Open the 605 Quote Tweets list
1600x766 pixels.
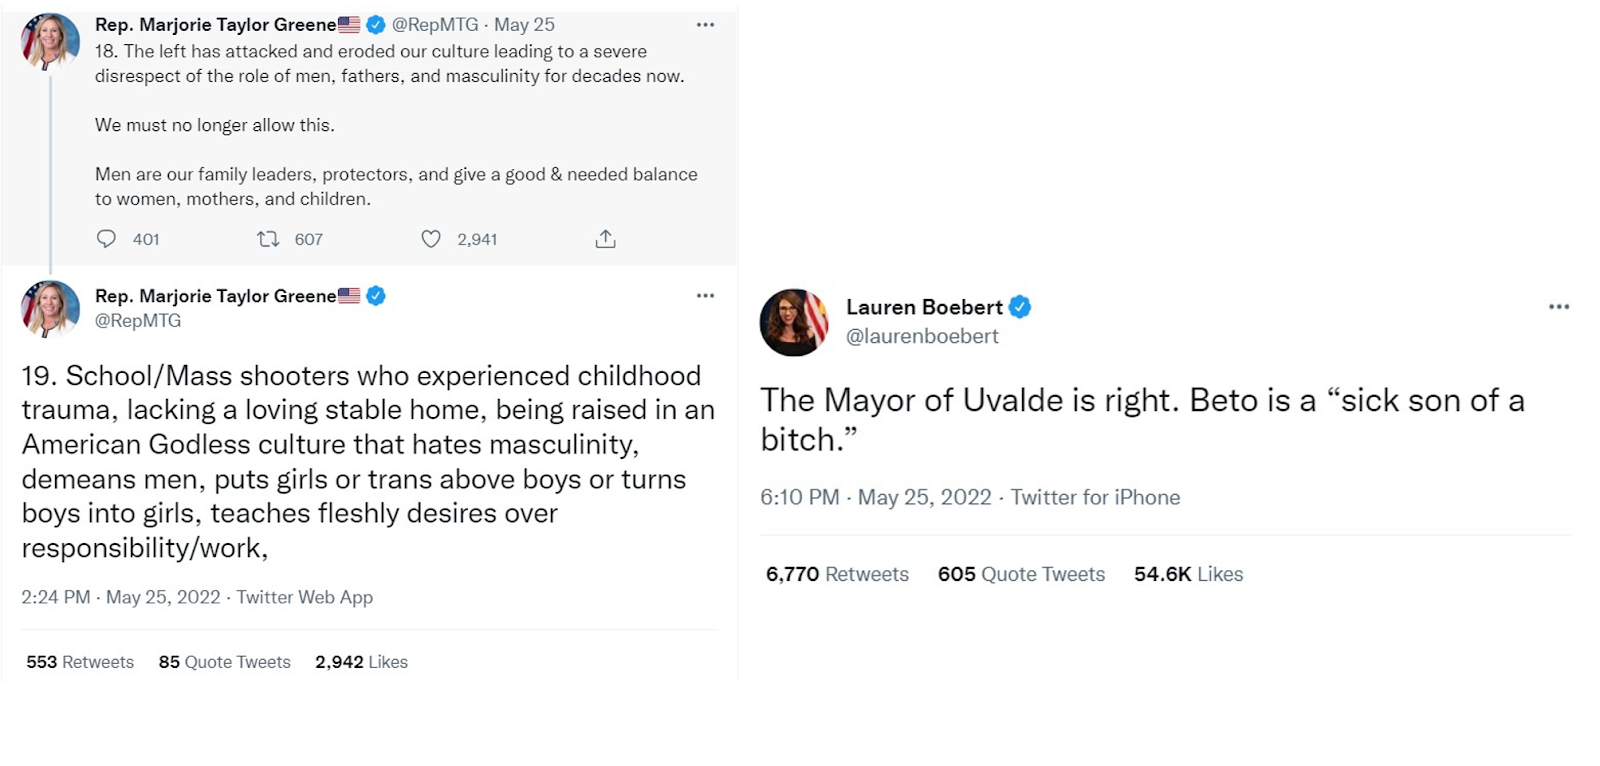point(1021,574)
